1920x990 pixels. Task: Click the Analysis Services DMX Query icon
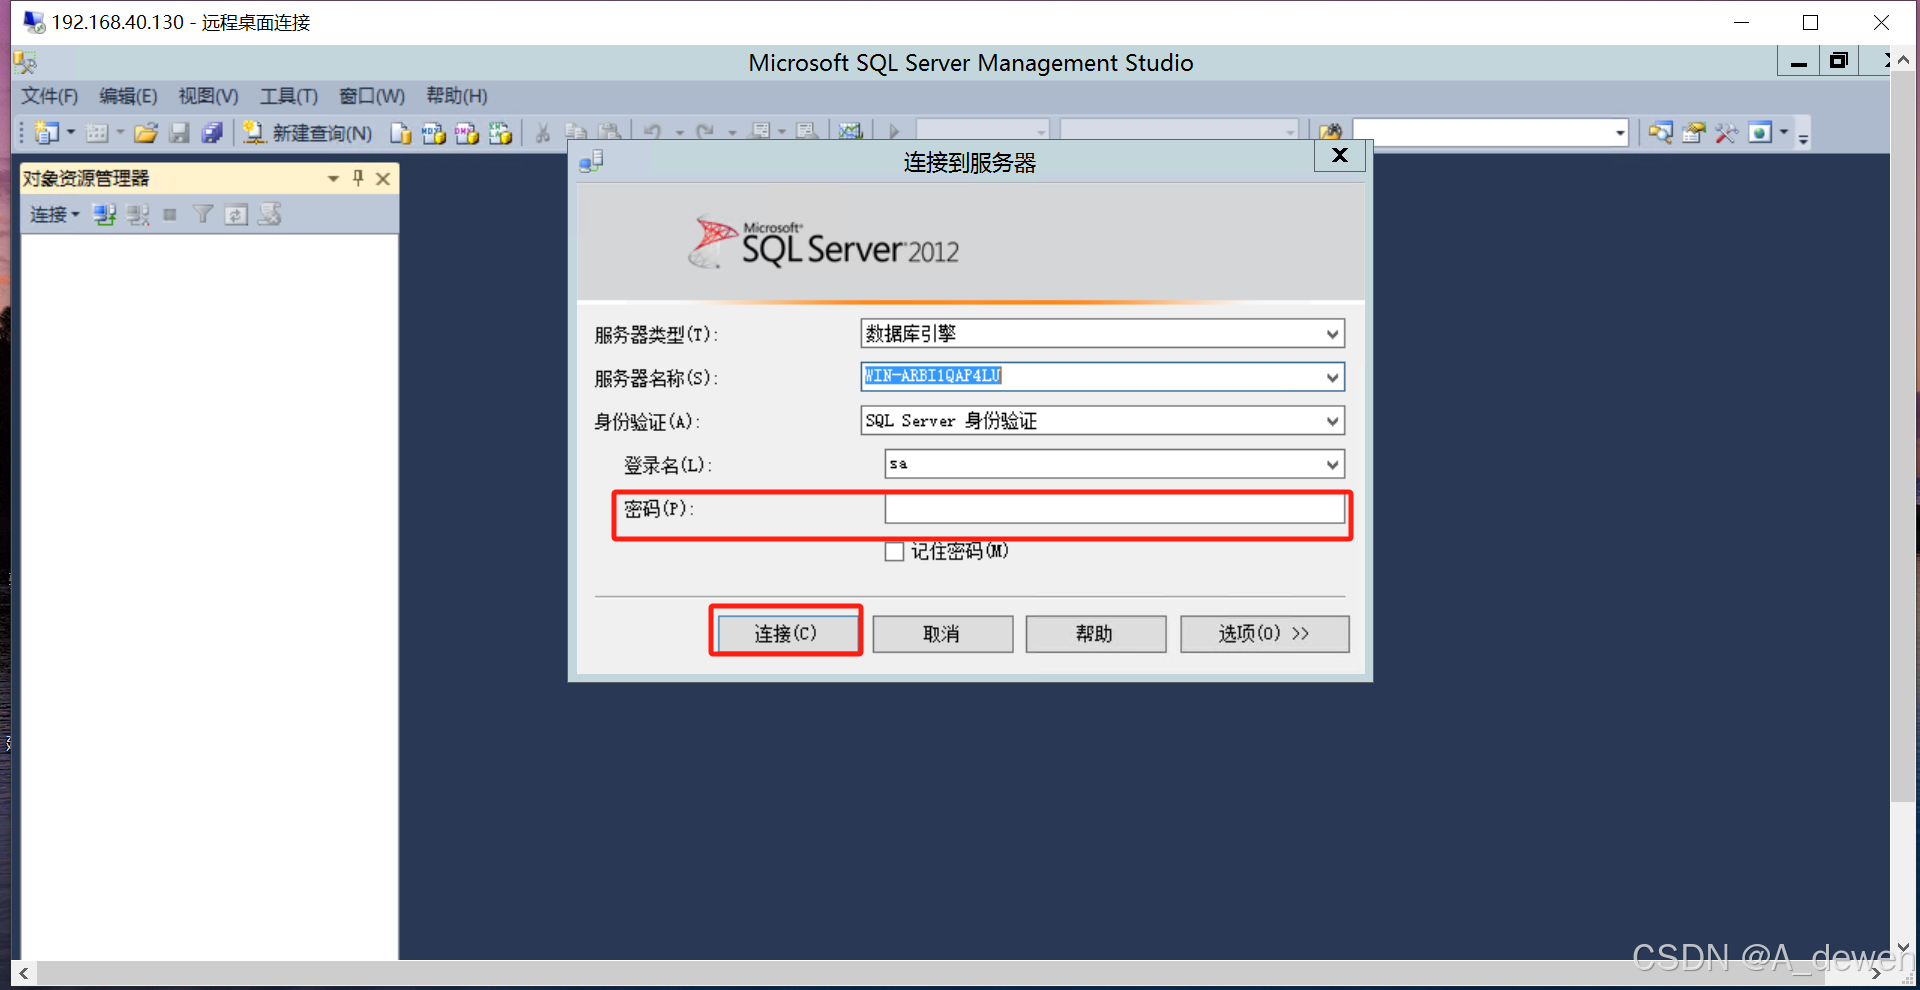pos(467,132)
